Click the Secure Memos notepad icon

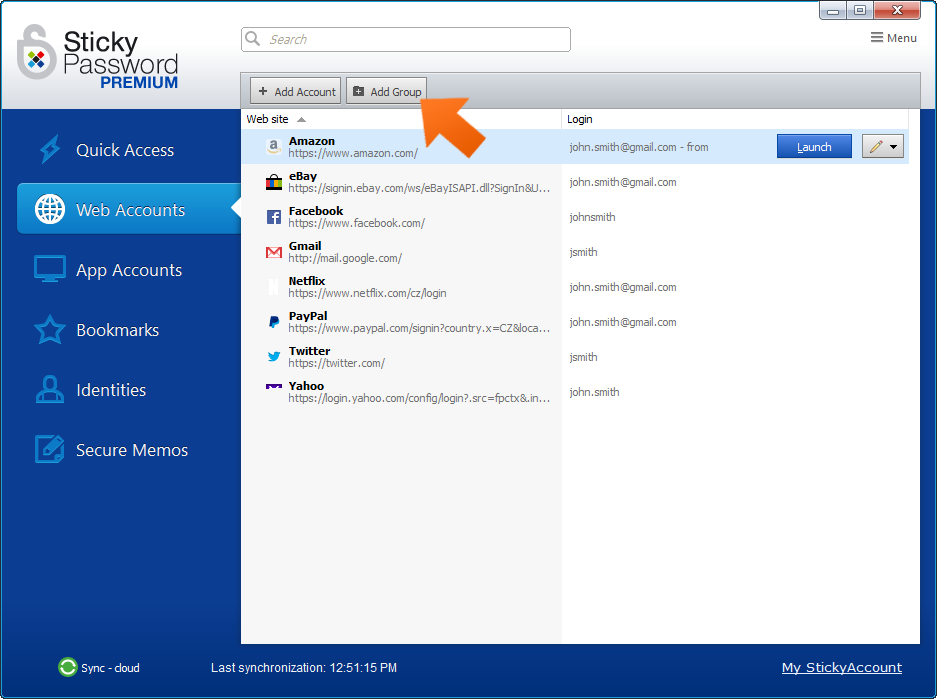click(50, 449)
